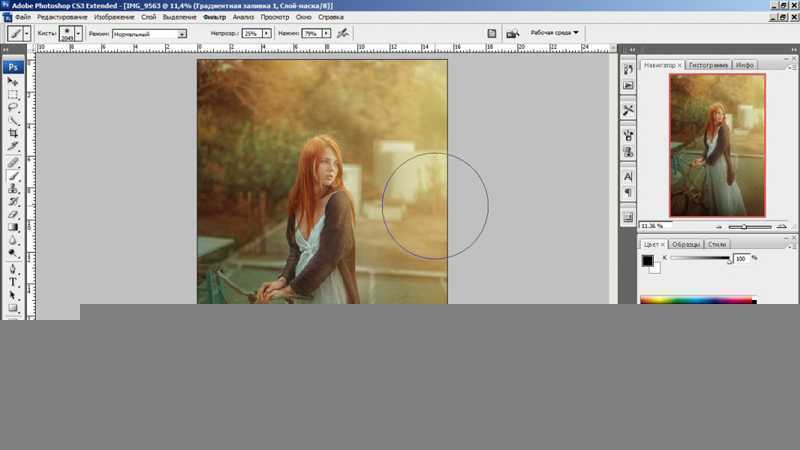Select the Clone Stamp tool
The image size is (800, 450).
(x=13, y=189)
